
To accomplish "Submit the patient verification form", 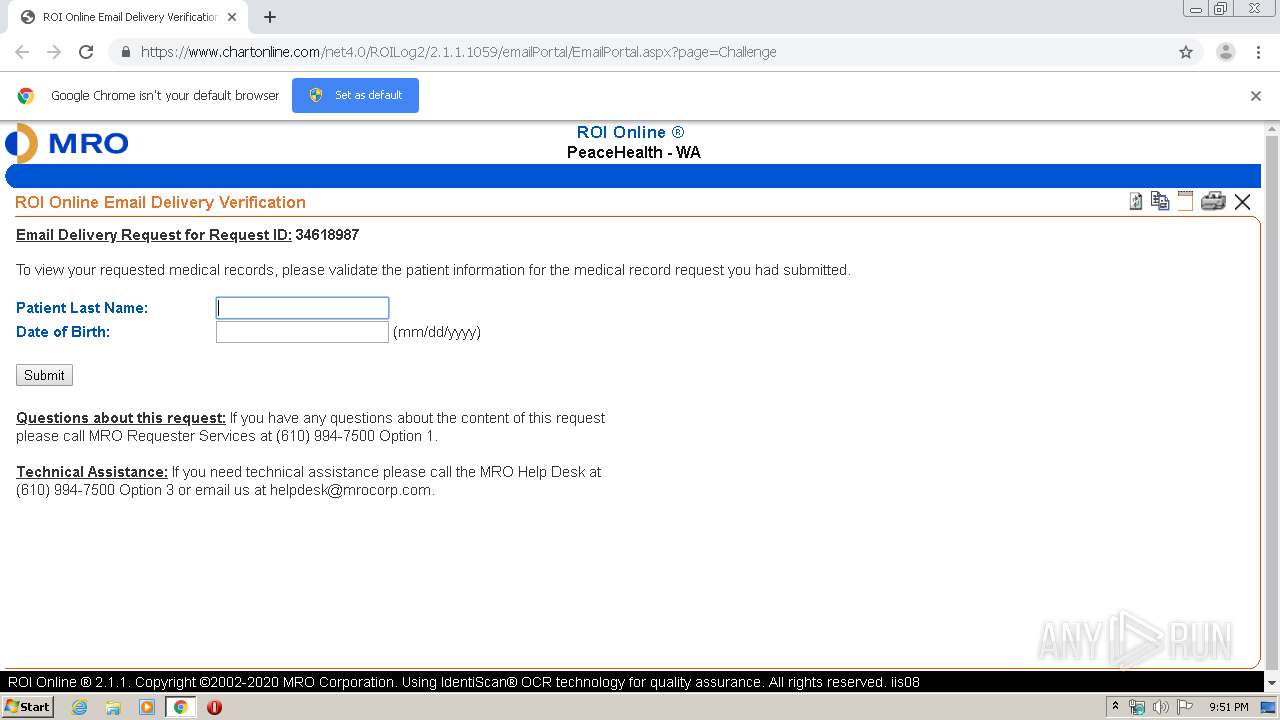I will [x=44, y=375].
